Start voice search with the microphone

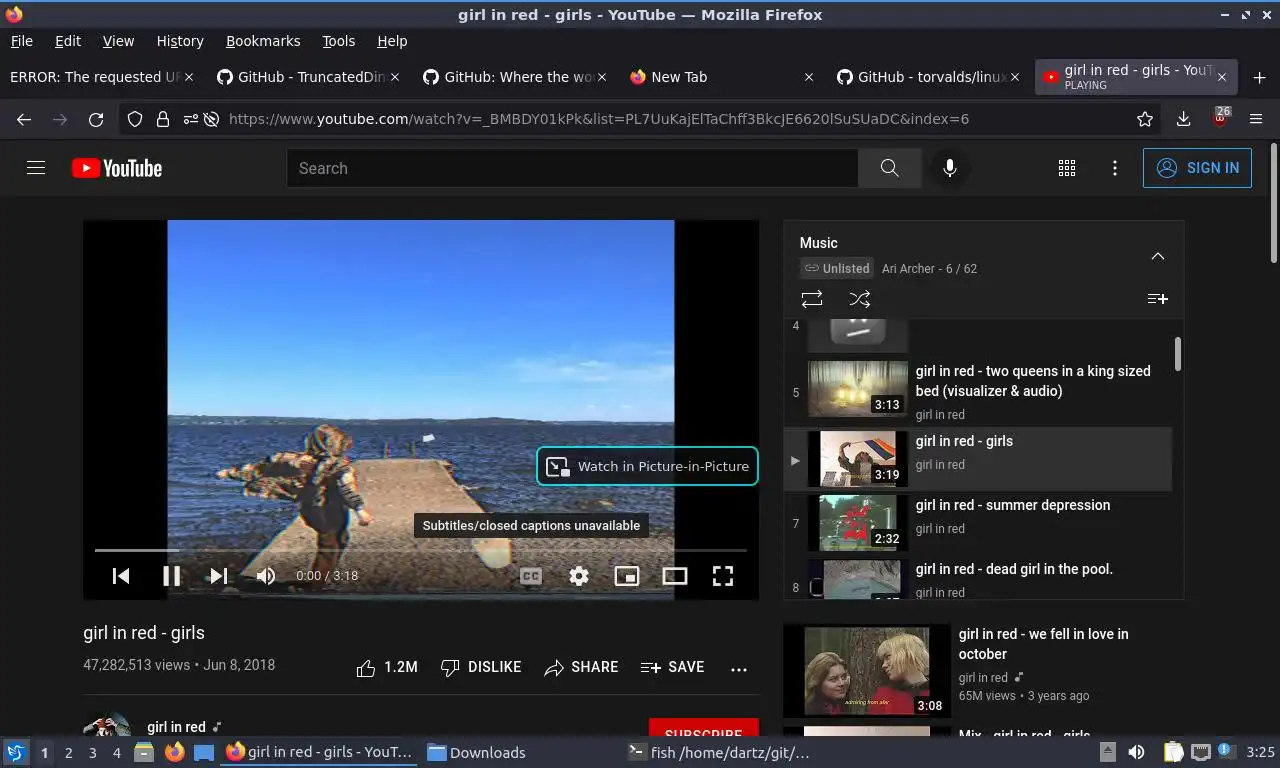[950, 168]
